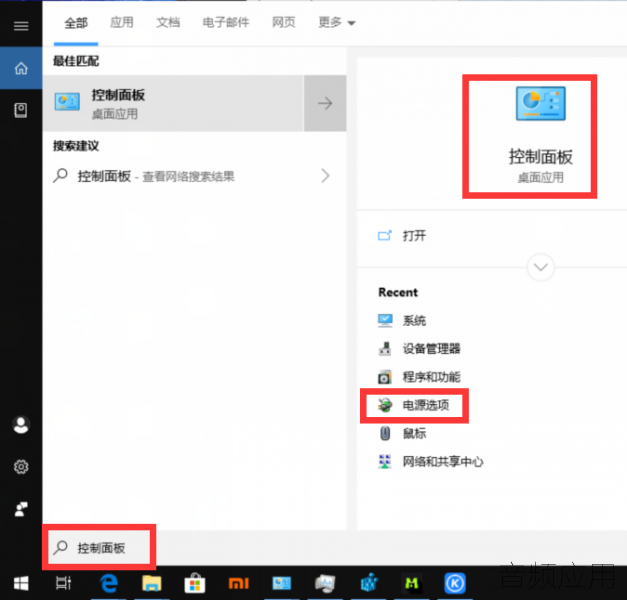Expand arrow next to 控制面板 best match
Viewport: 627px width, 600px height.
tap(325, 103)
